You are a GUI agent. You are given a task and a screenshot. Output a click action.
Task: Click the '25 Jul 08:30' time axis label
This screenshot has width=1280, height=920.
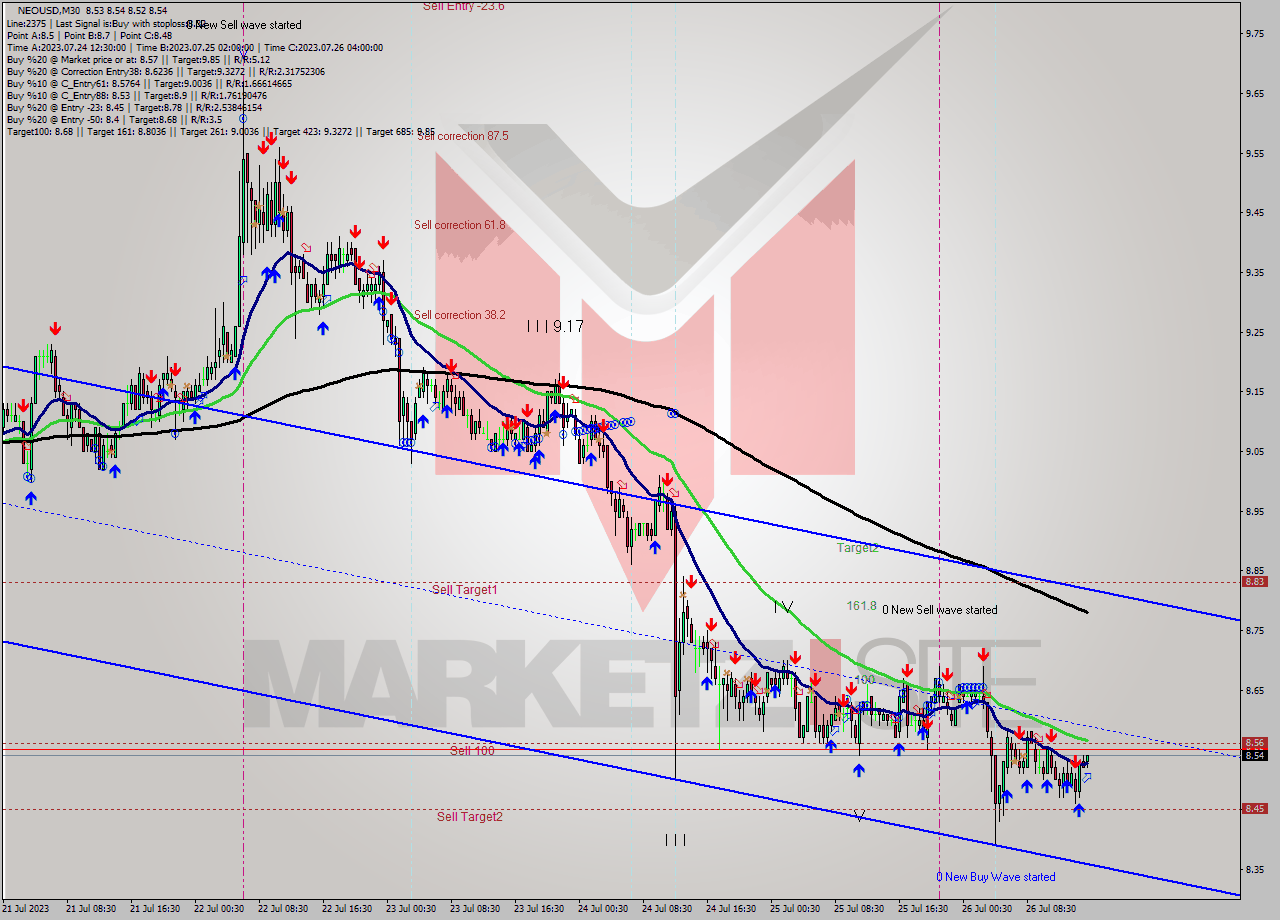pyautogui.click(x=859, y=909)
